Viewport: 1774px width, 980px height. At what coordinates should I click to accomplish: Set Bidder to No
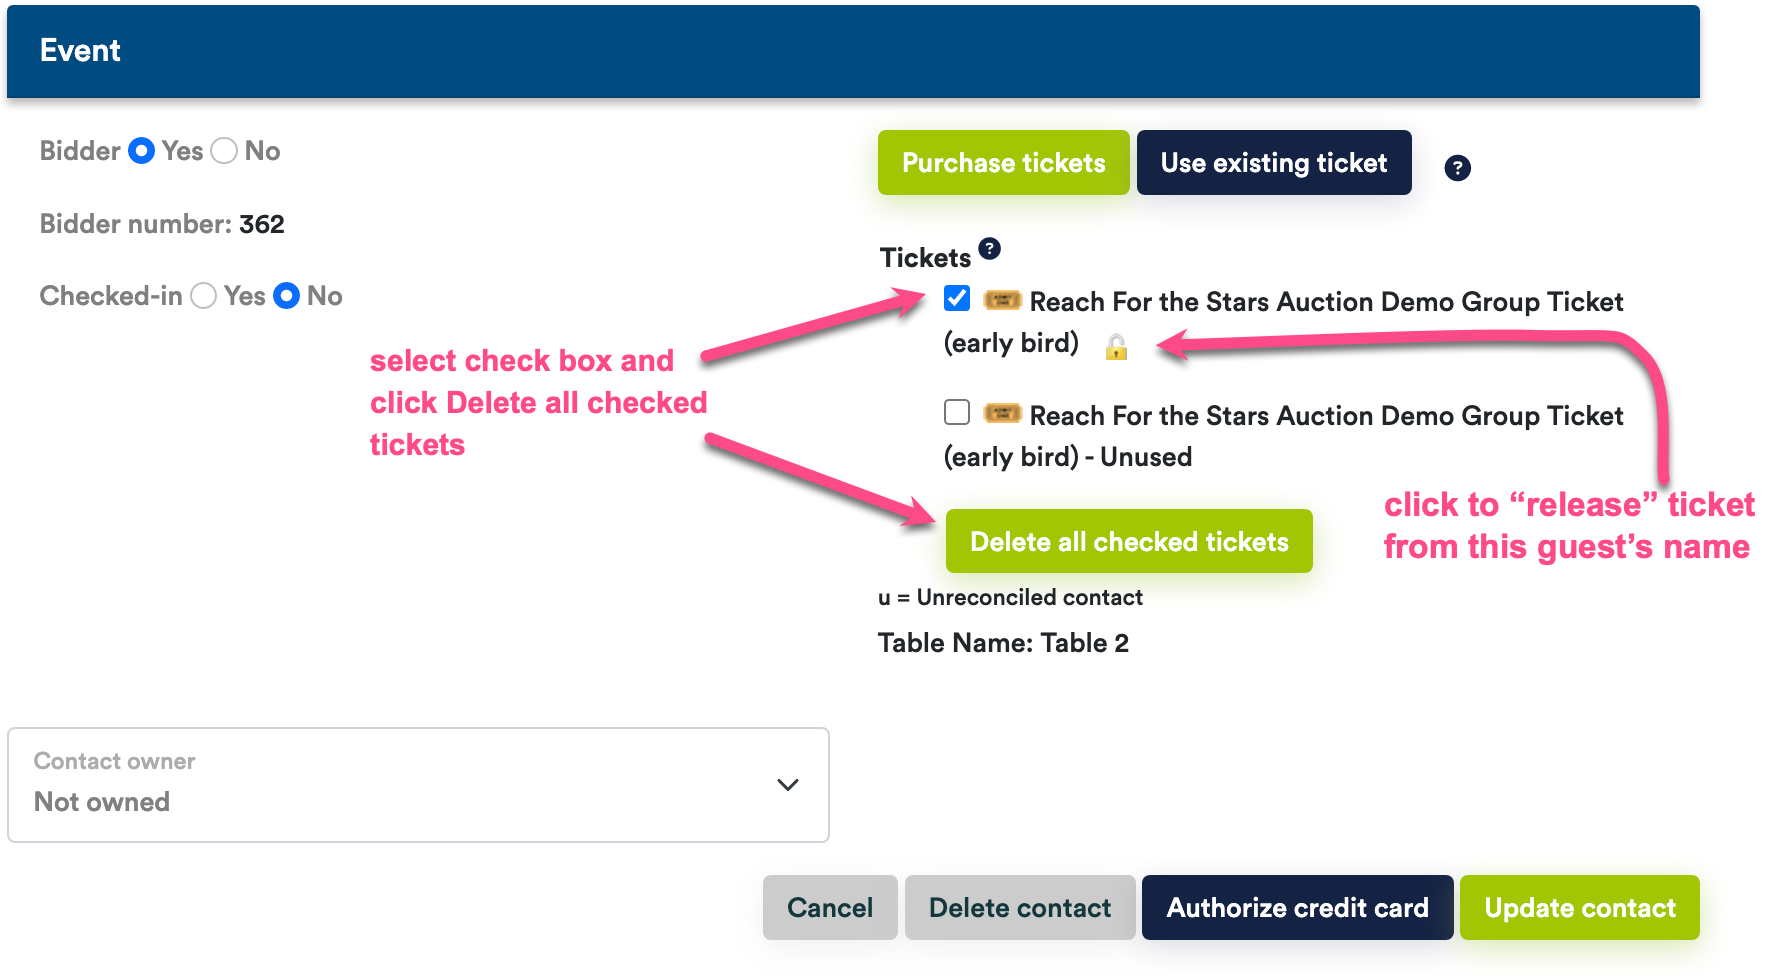[x=224, y=151]
